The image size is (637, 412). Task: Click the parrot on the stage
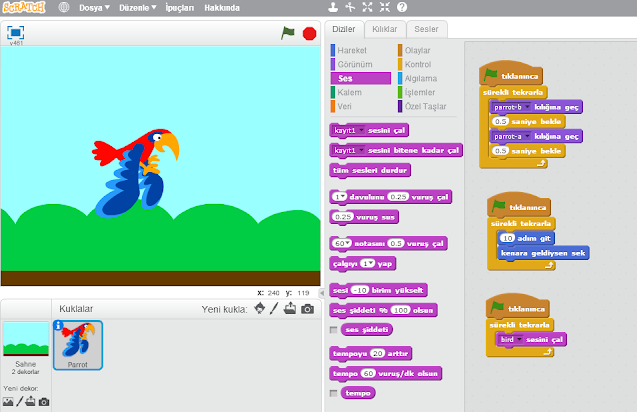click(x=134, y=173)
